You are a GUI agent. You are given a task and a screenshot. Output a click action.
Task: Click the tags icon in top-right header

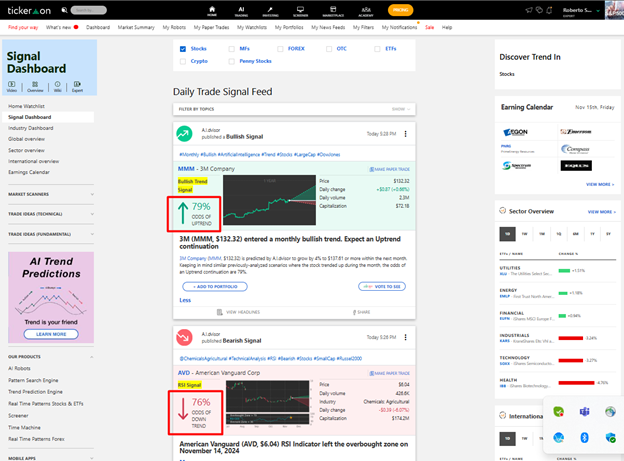[x=539, y=10]
